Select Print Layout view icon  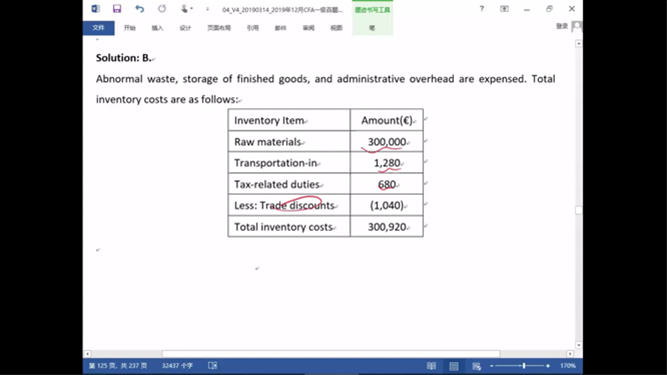[x=454, y=366]
